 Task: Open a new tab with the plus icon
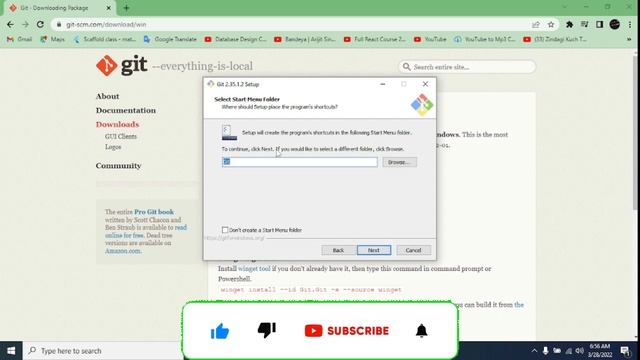[126, 8]
